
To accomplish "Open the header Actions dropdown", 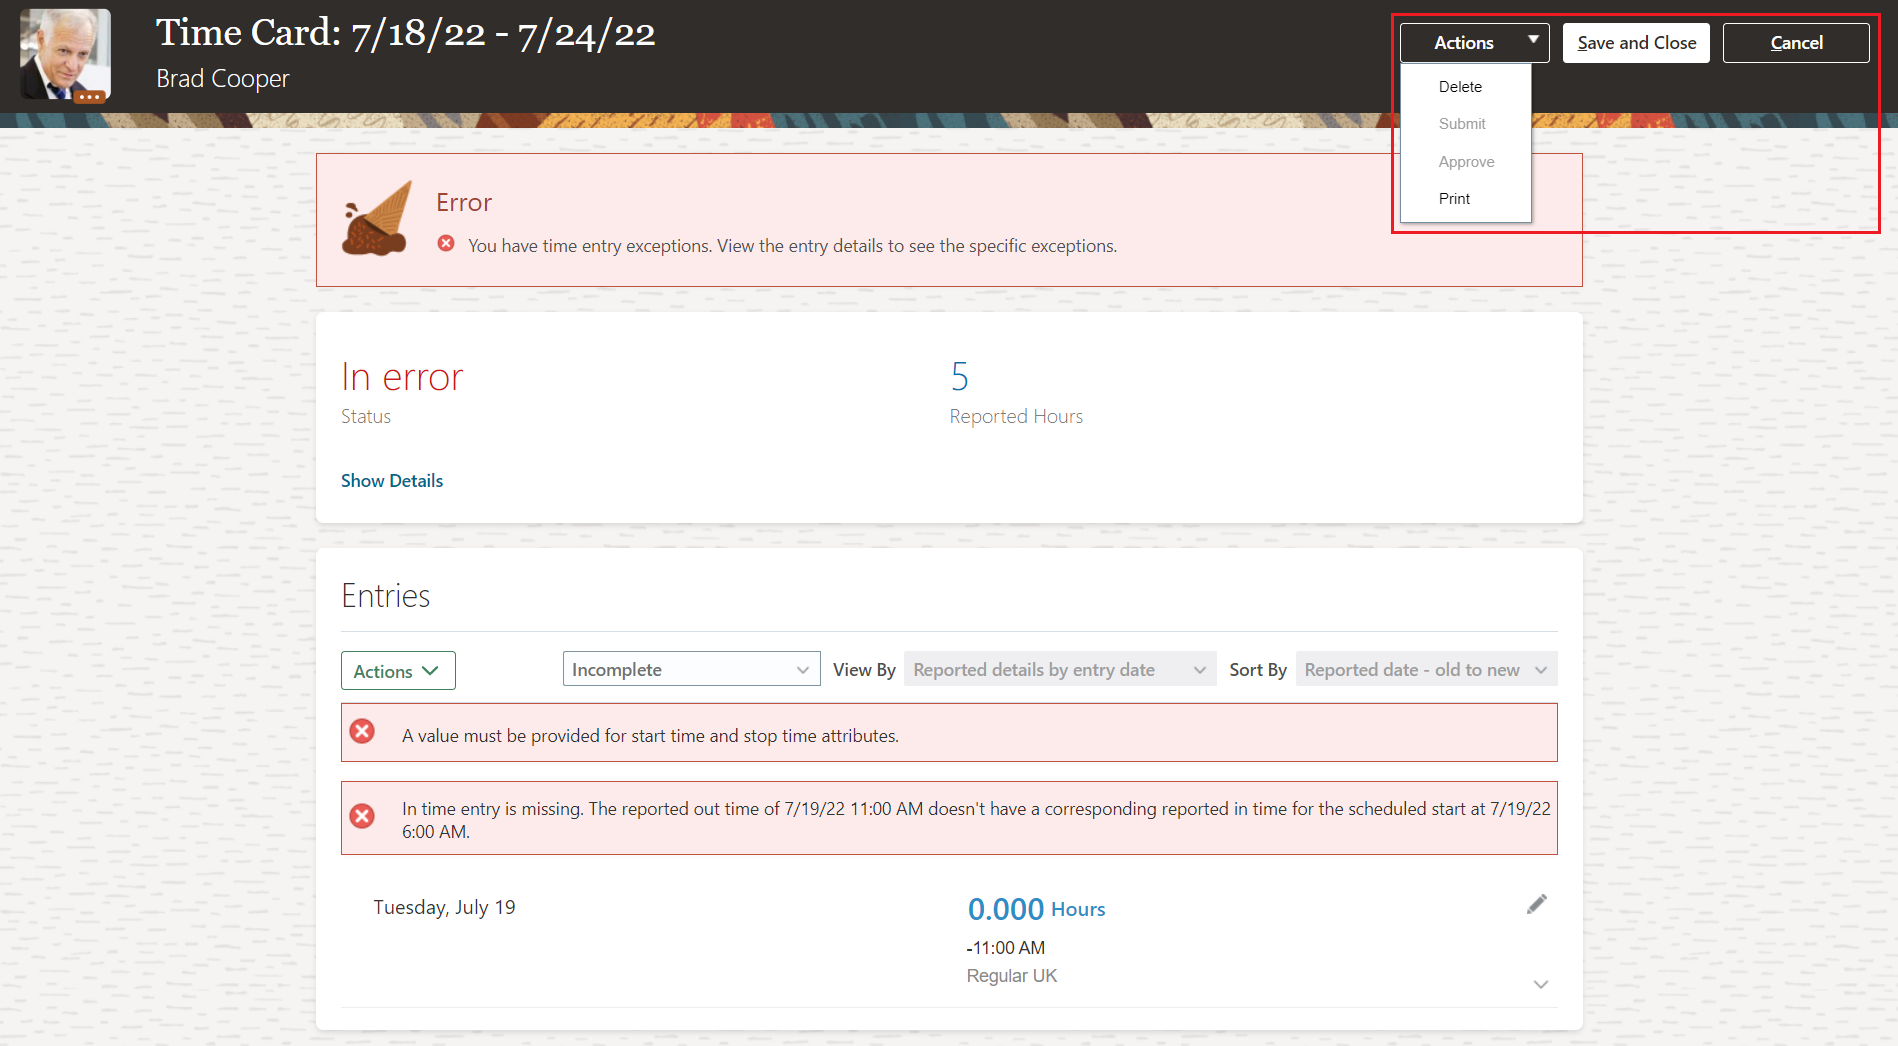I will pos(1474,43).
